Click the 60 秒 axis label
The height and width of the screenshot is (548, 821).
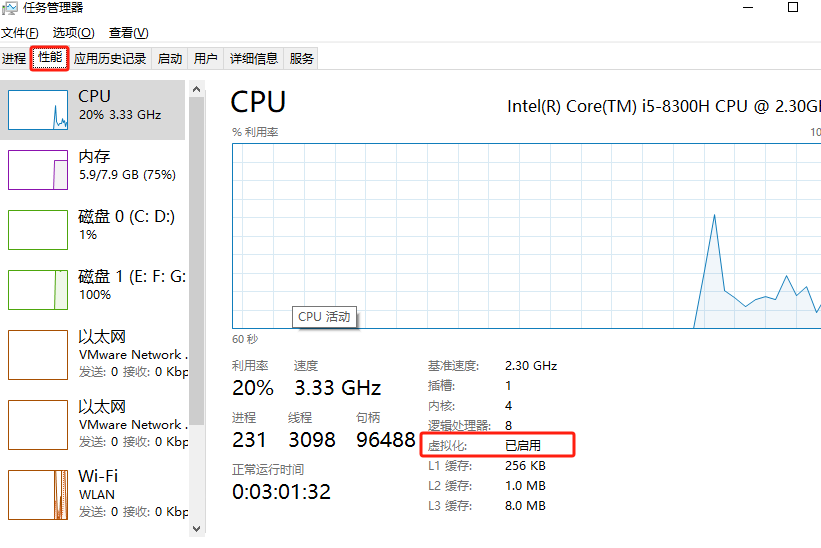[x=245, y=339]
